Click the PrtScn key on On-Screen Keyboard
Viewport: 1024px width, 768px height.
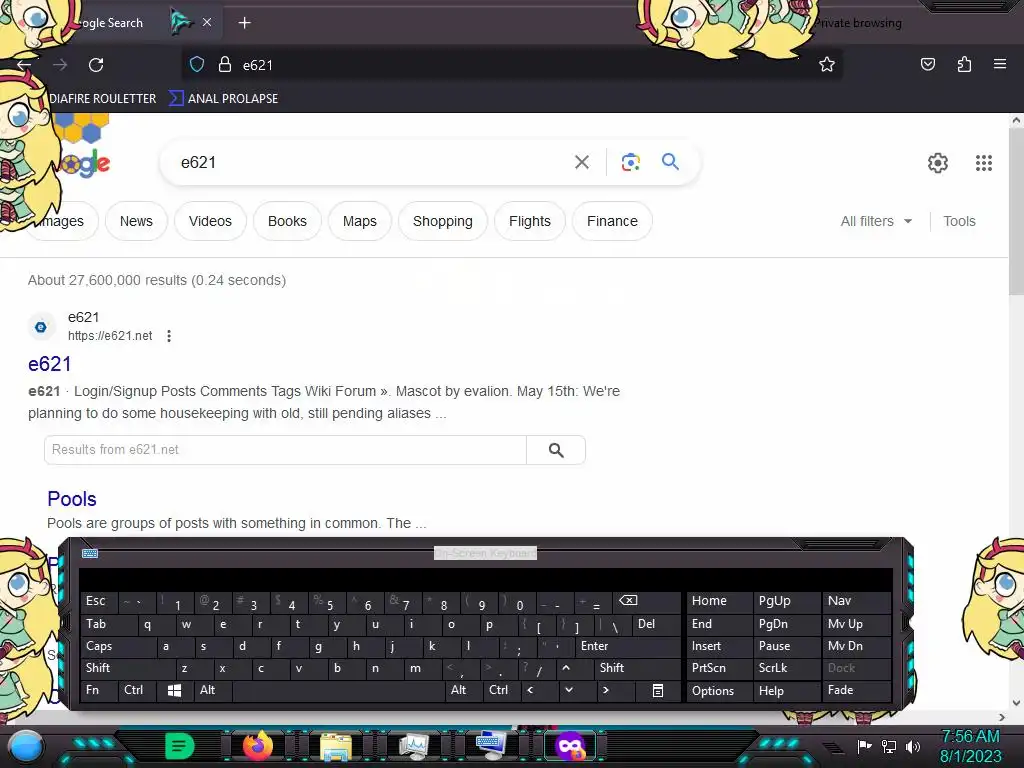coord(720,668)
